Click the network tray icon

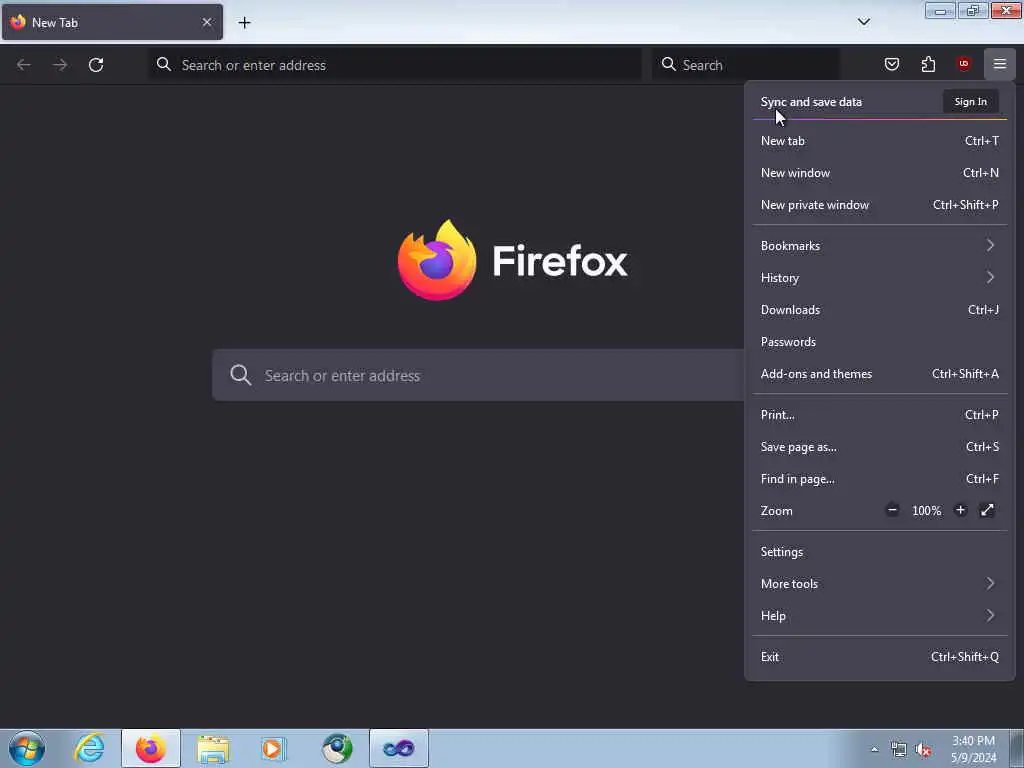click(x=899, y=750)
